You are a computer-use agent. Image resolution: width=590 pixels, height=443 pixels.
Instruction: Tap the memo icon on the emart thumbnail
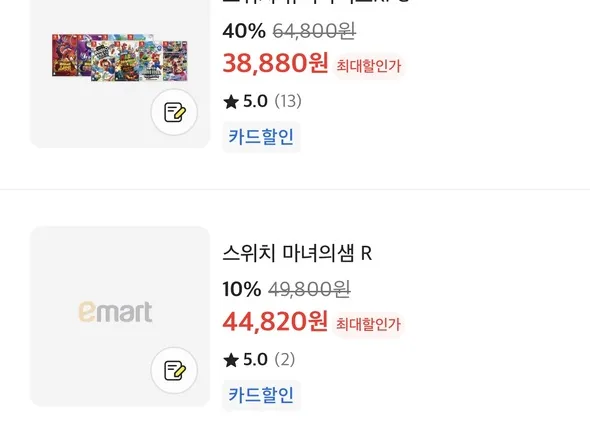tap(174, 371)
